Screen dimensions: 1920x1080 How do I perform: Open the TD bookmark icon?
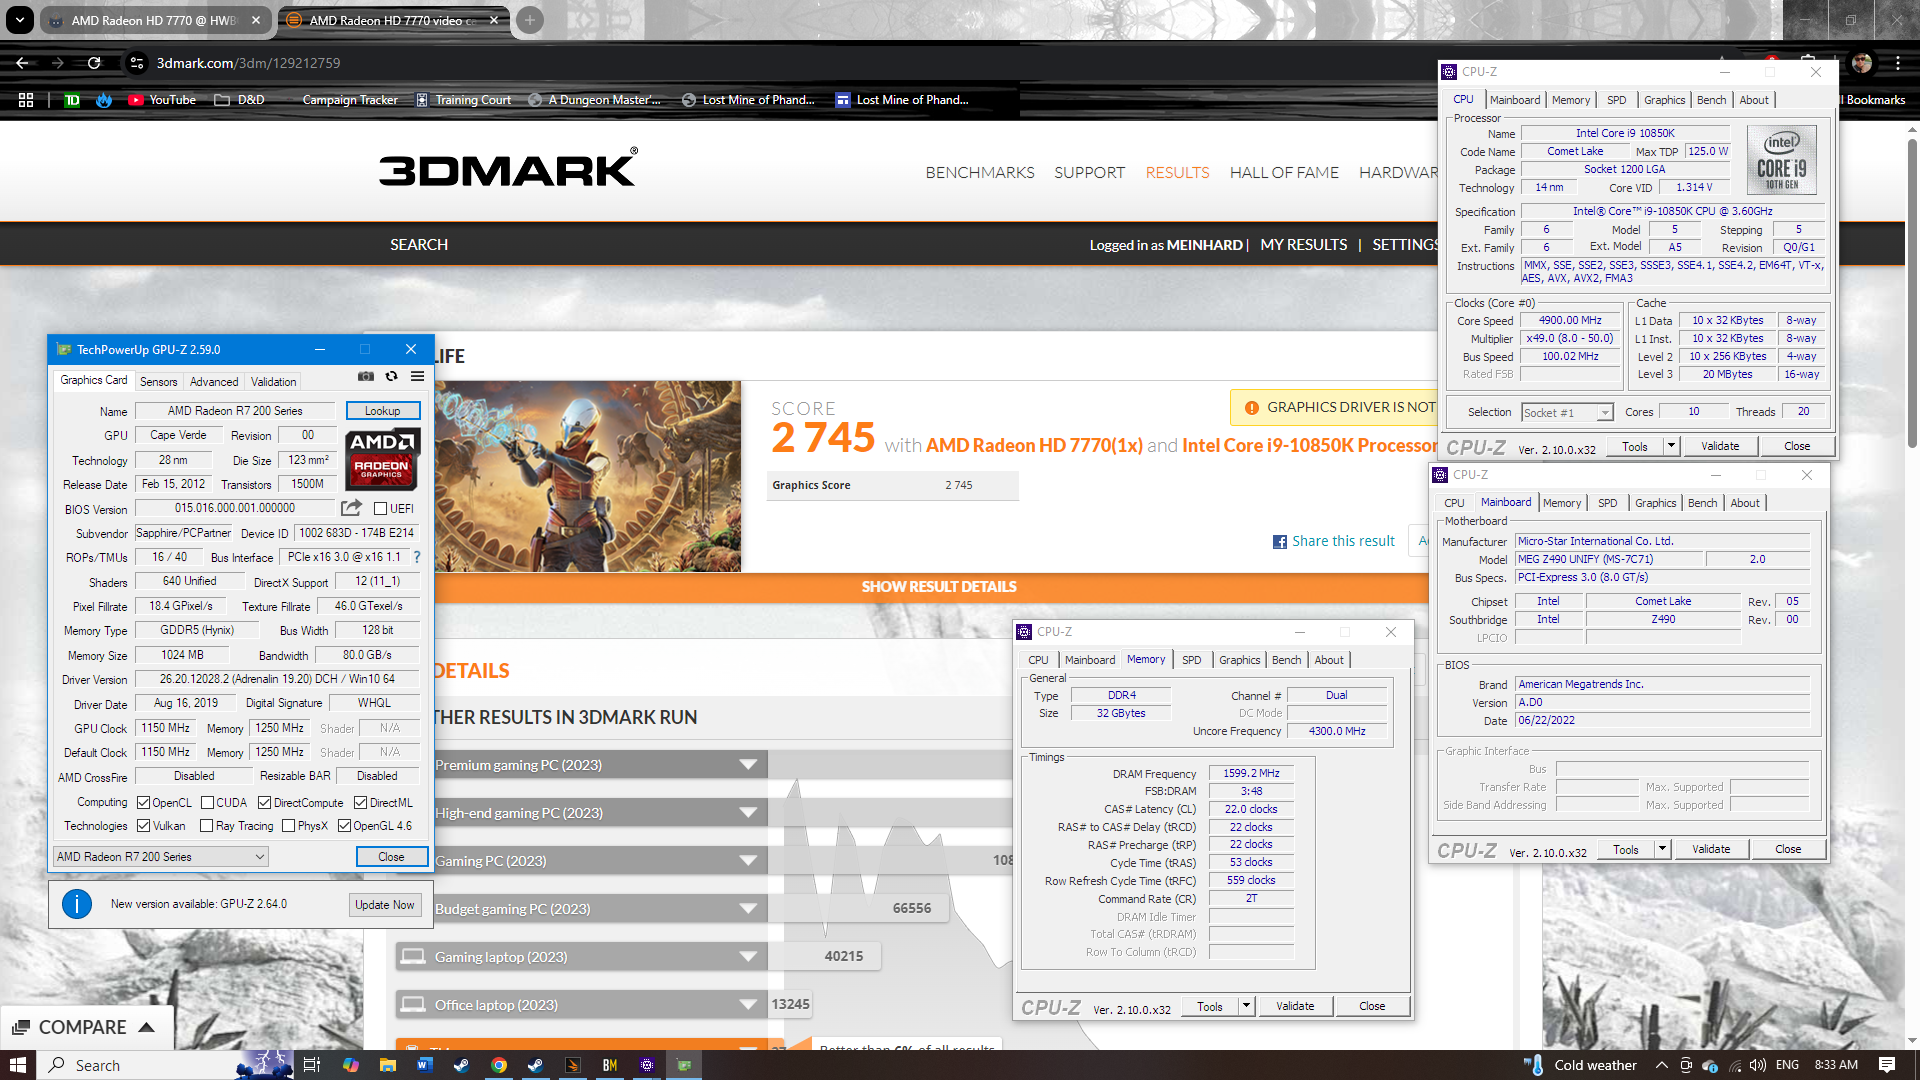[72, 100]
